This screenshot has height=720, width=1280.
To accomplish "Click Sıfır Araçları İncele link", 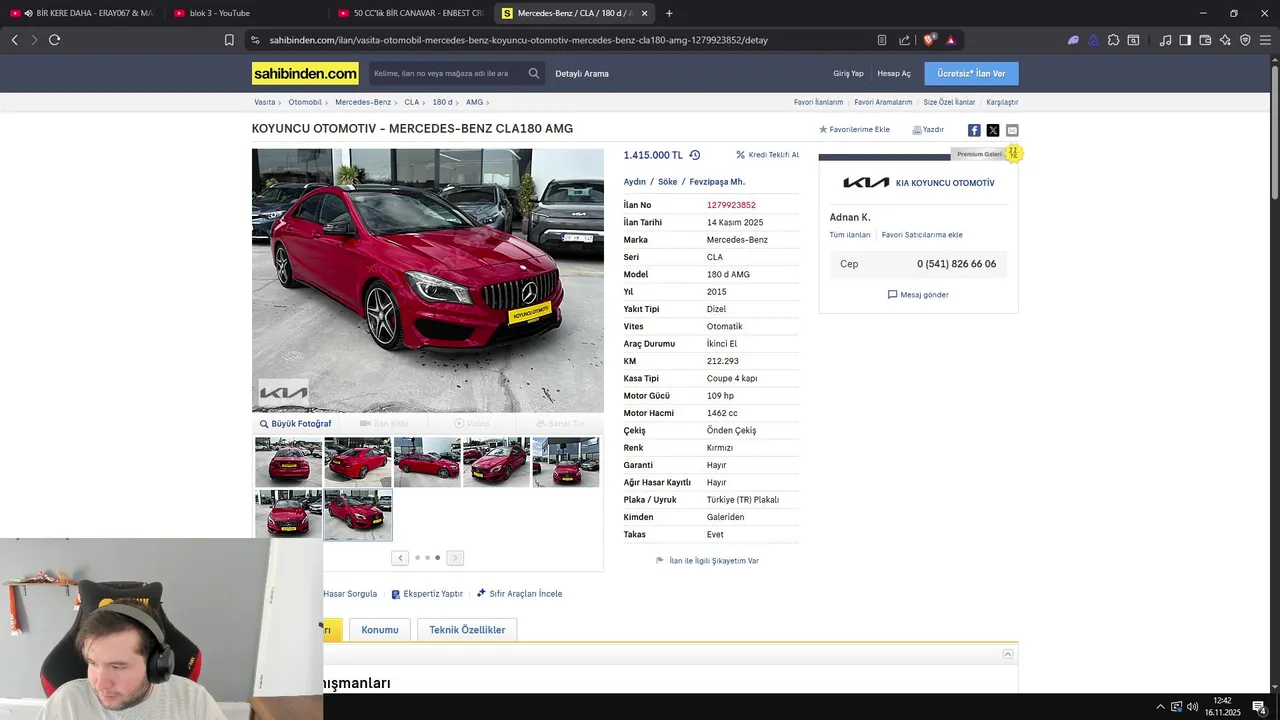I will pos(519,594).
